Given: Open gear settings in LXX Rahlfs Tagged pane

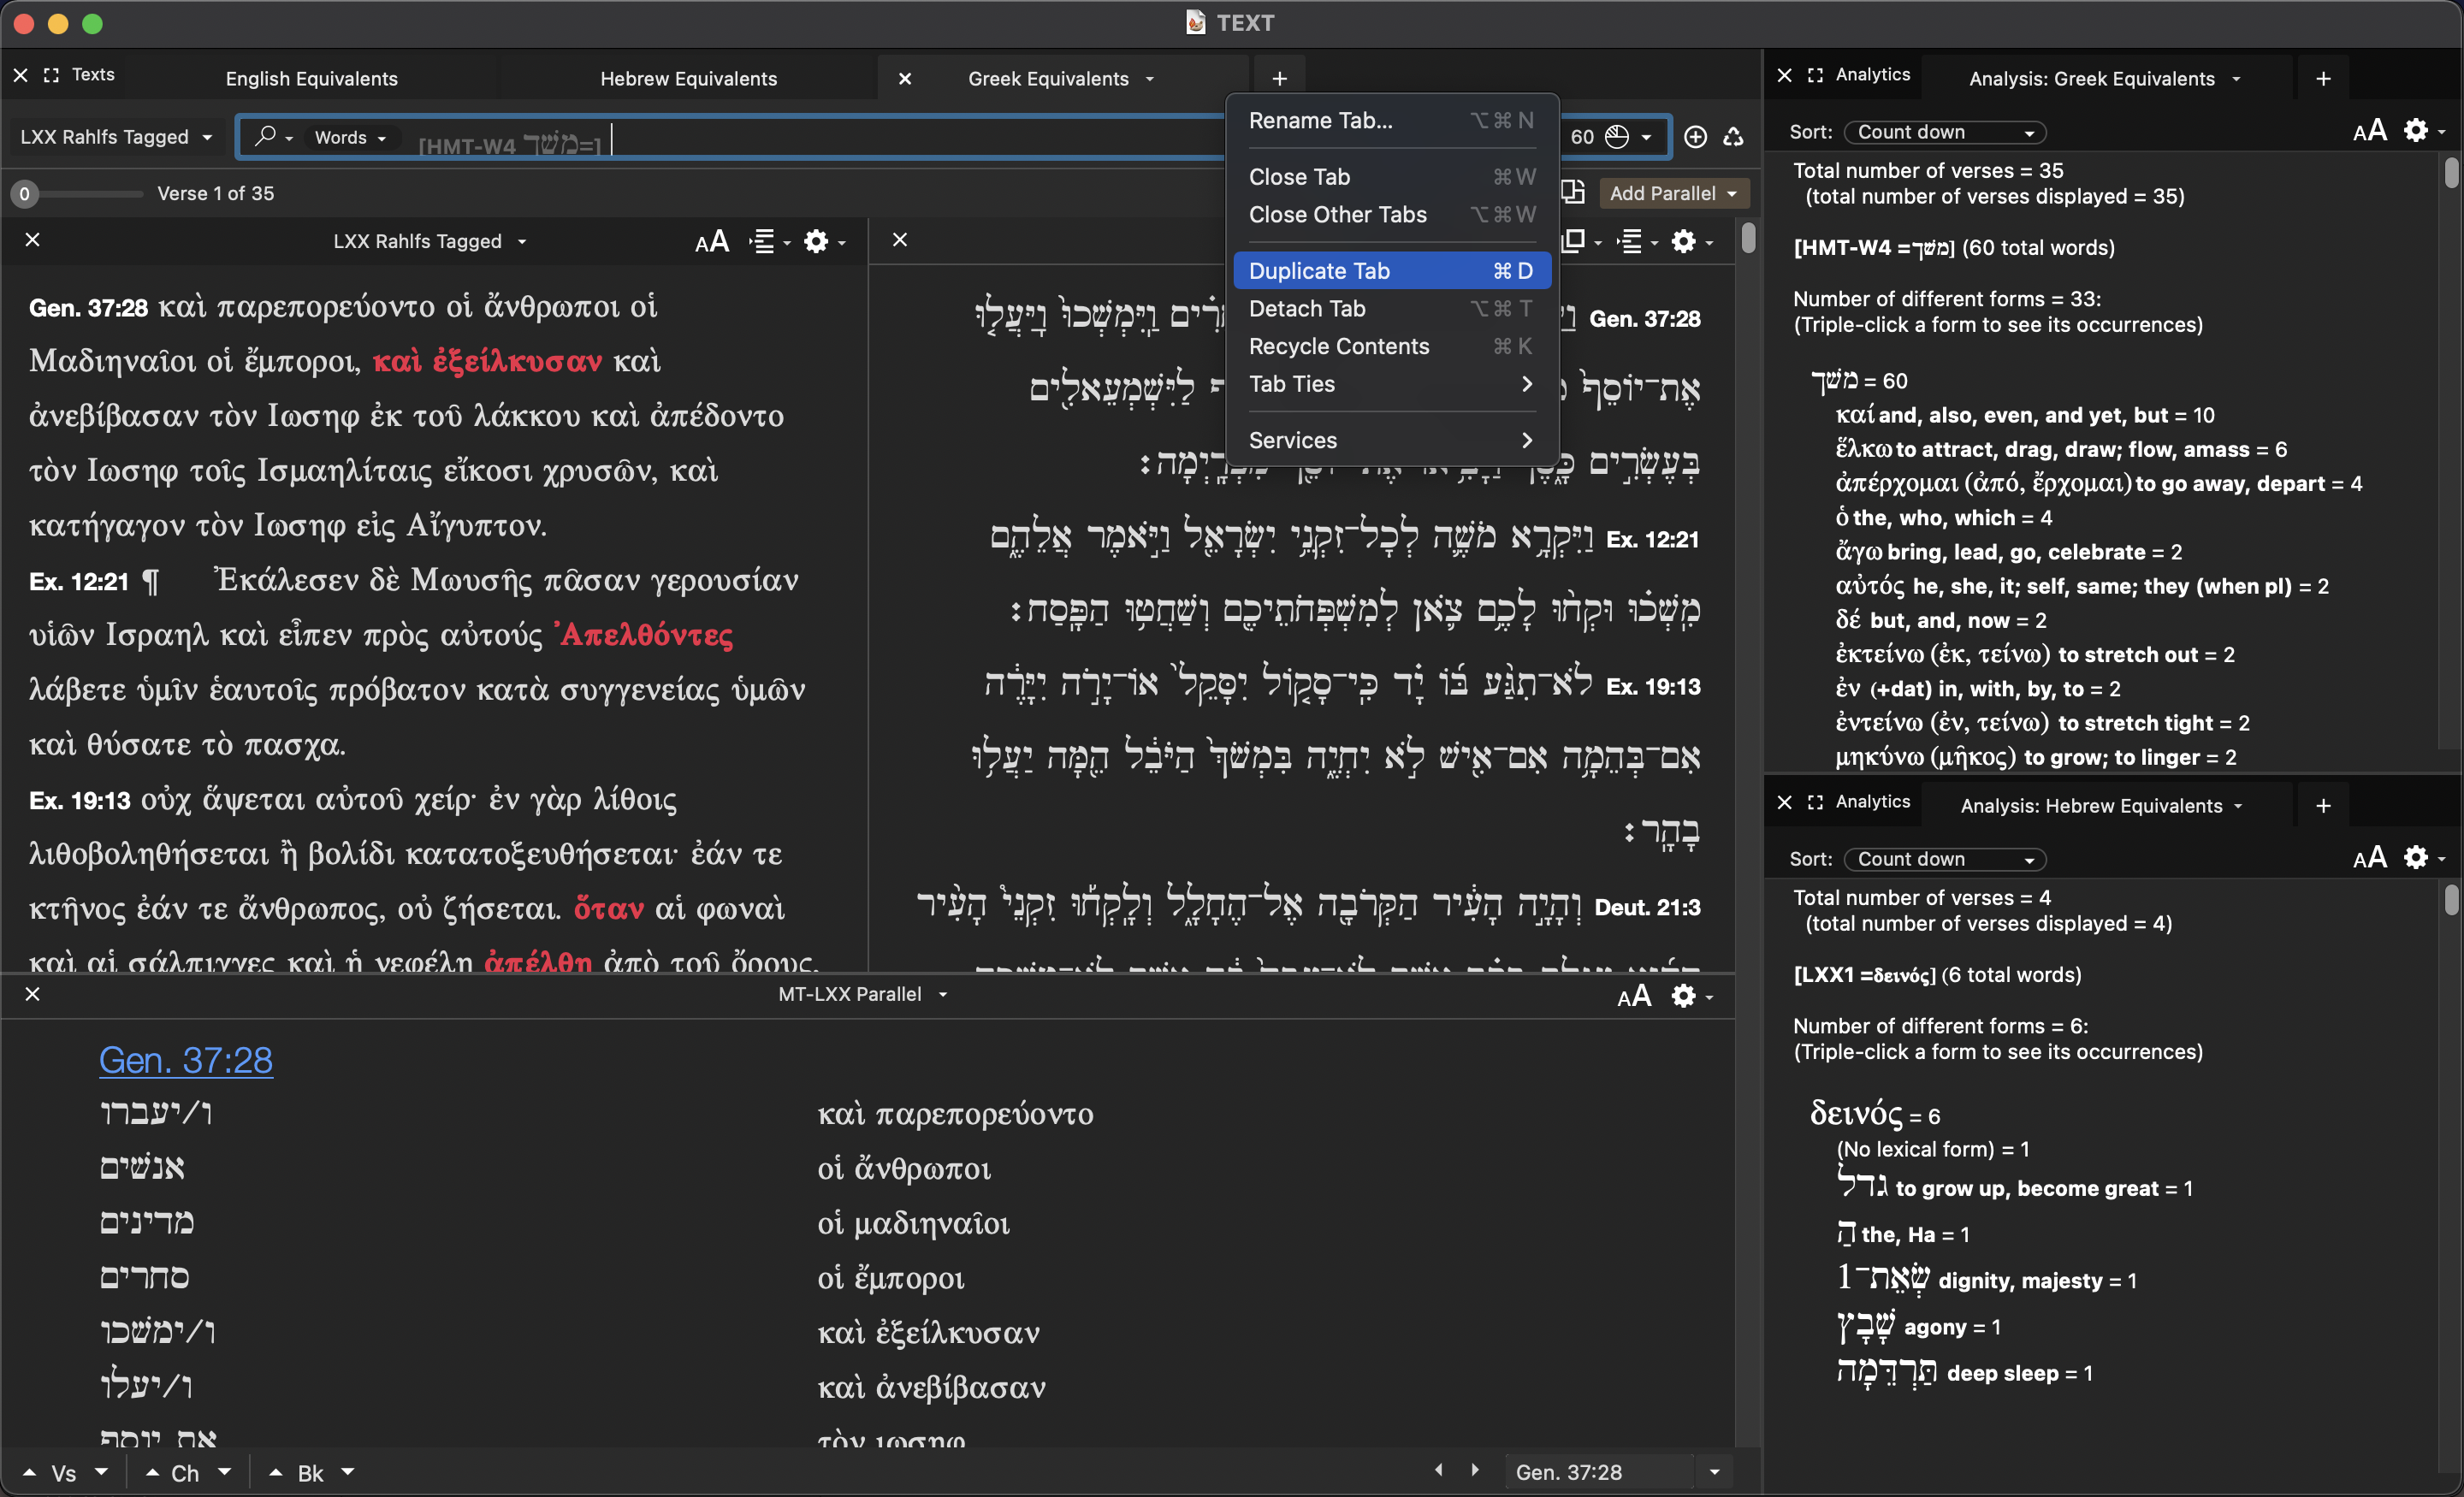Looking at the screenshot, I should click(816, 241).
